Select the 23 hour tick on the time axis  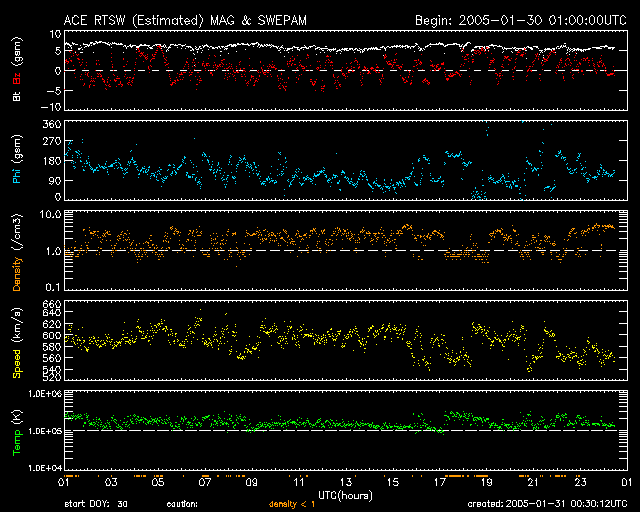click(x=579, y=483)
